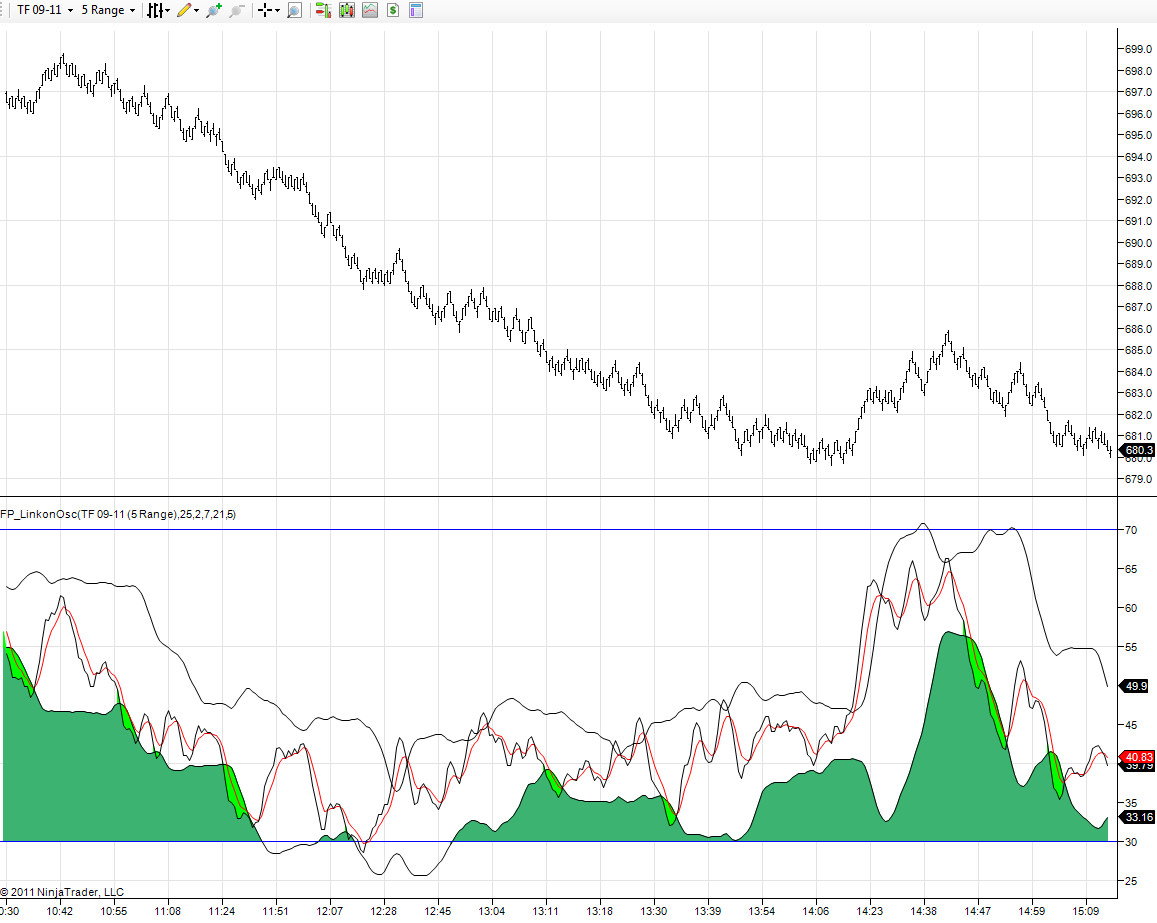Open the Indicators line chart icon
The width and height of the screenshot is (1157, 923).
(370, 10)
